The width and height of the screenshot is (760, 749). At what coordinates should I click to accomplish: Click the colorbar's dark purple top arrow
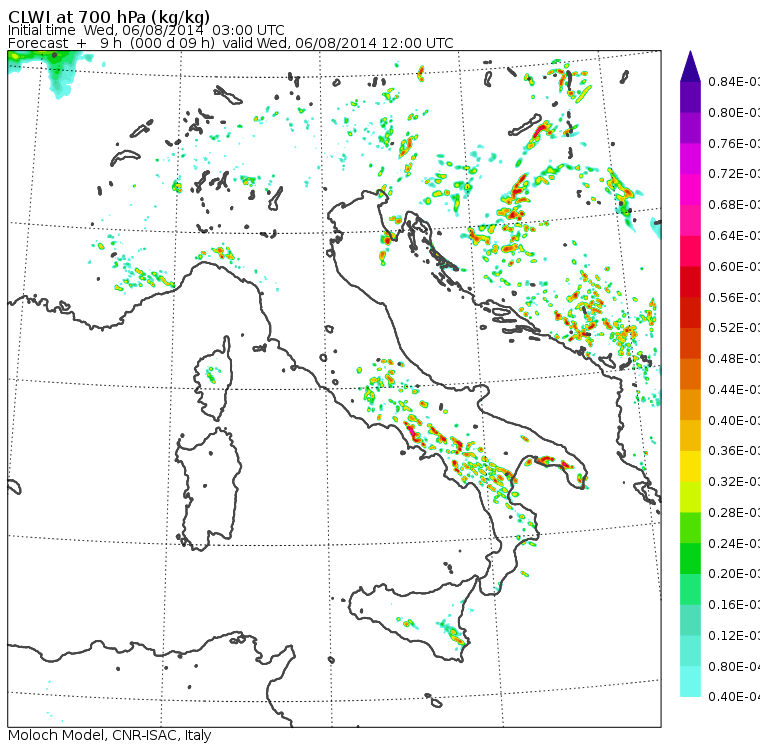[x=690, y=66]
